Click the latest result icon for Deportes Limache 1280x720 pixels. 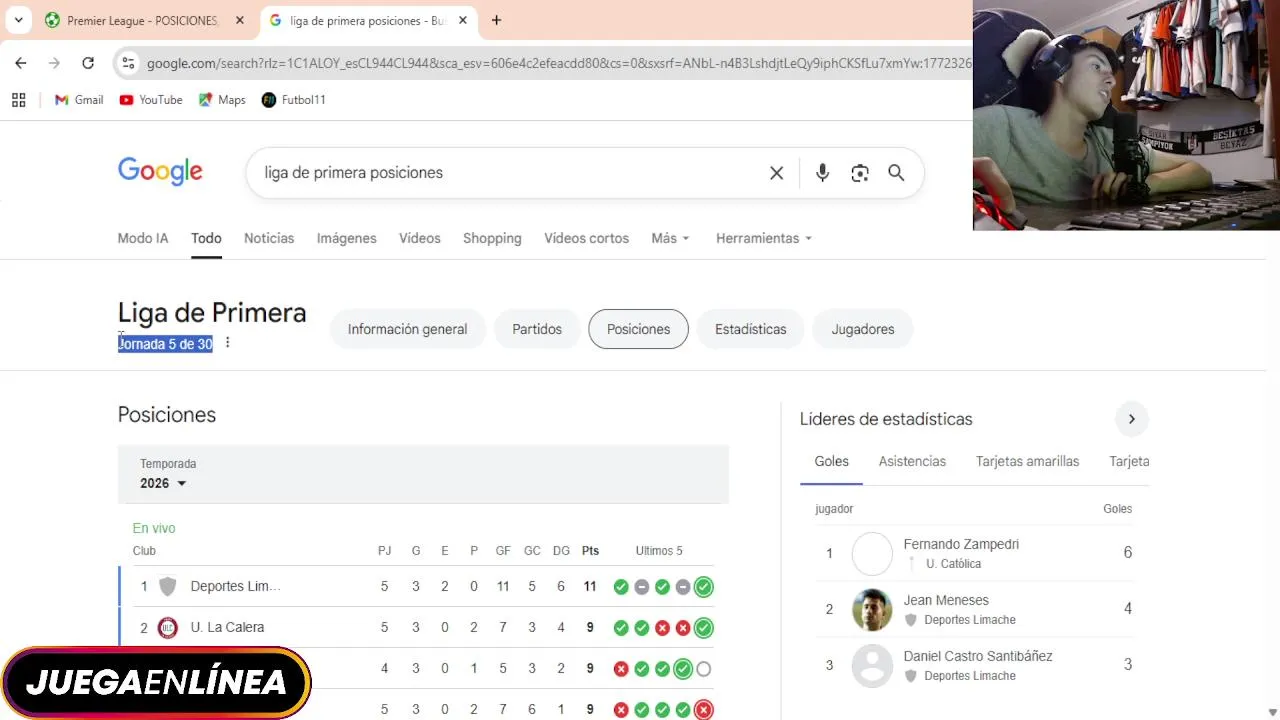coord(704,587)
